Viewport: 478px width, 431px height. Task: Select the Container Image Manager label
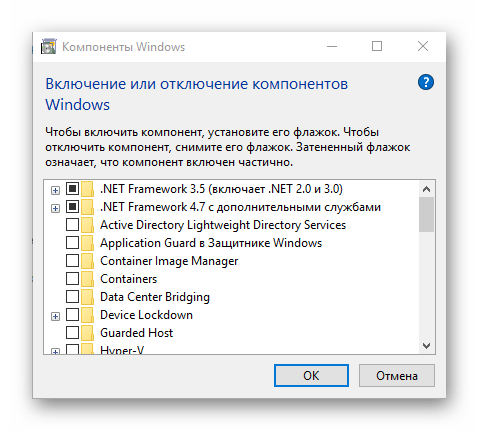point(169,261)
